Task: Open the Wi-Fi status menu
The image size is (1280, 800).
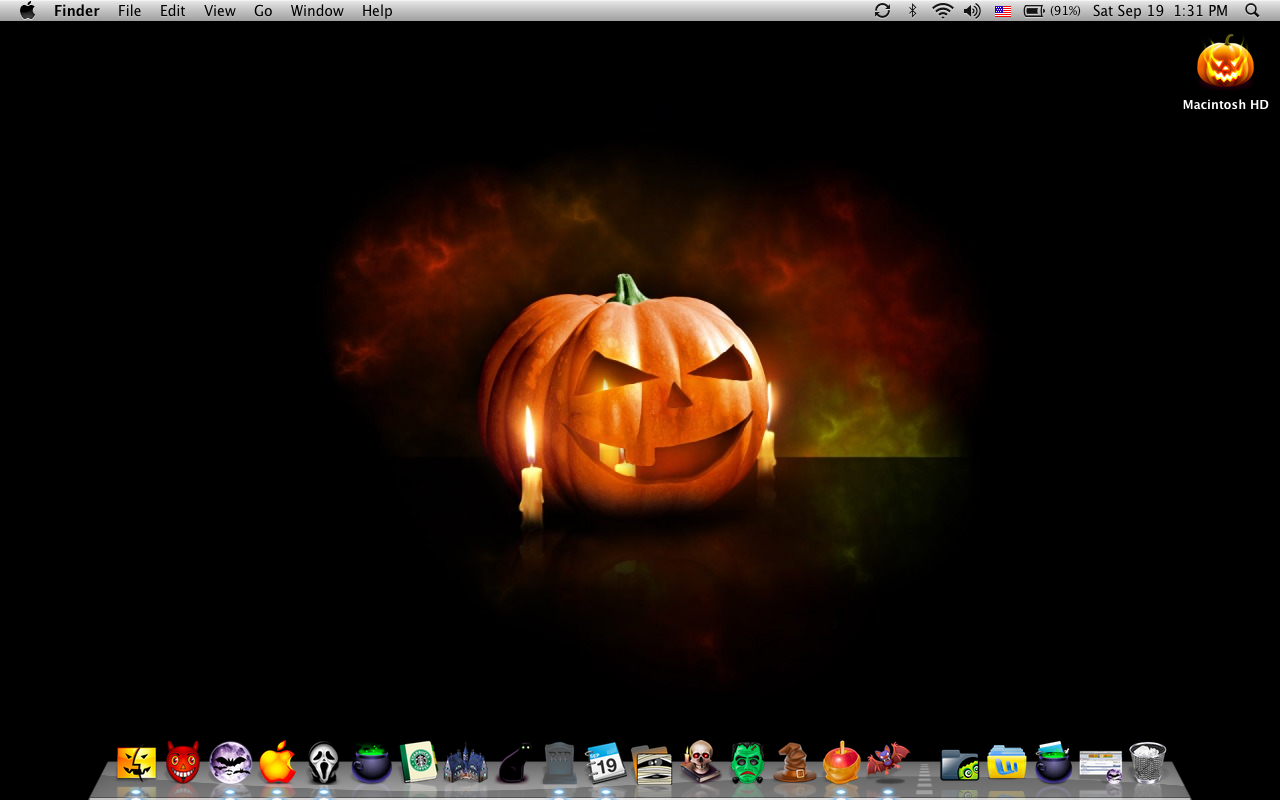Action: [x=942, y=10]
